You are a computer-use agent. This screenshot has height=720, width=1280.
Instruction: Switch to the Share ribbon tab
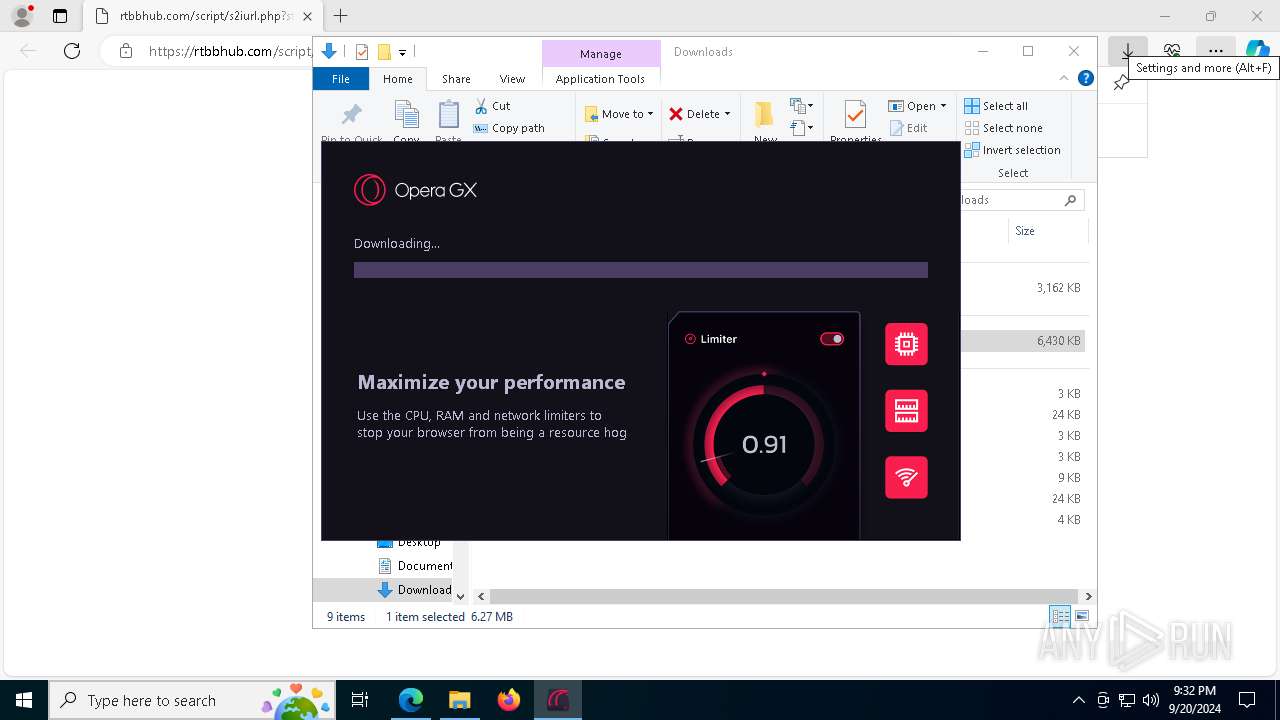[456, 79]
